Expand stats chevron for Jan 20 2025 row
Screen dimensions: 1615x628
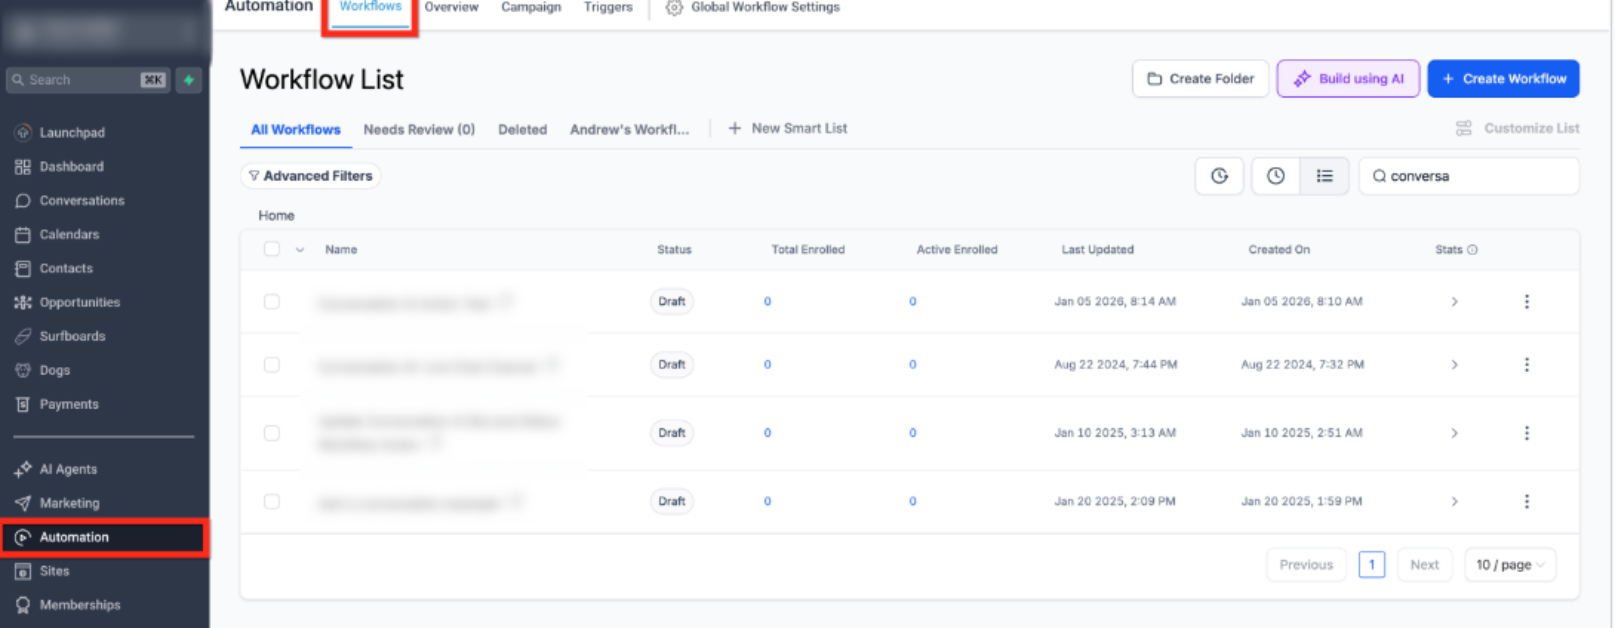click(x=1454, y=501)
